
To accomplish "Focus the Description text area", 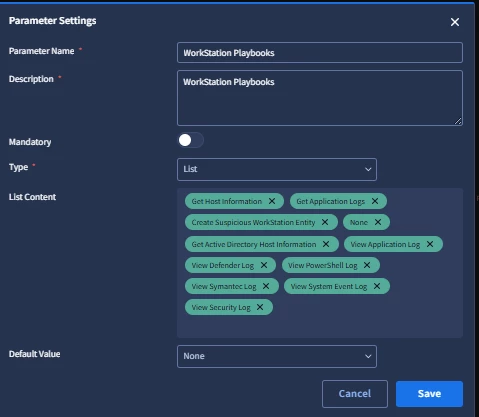I will tap(320, 98).
